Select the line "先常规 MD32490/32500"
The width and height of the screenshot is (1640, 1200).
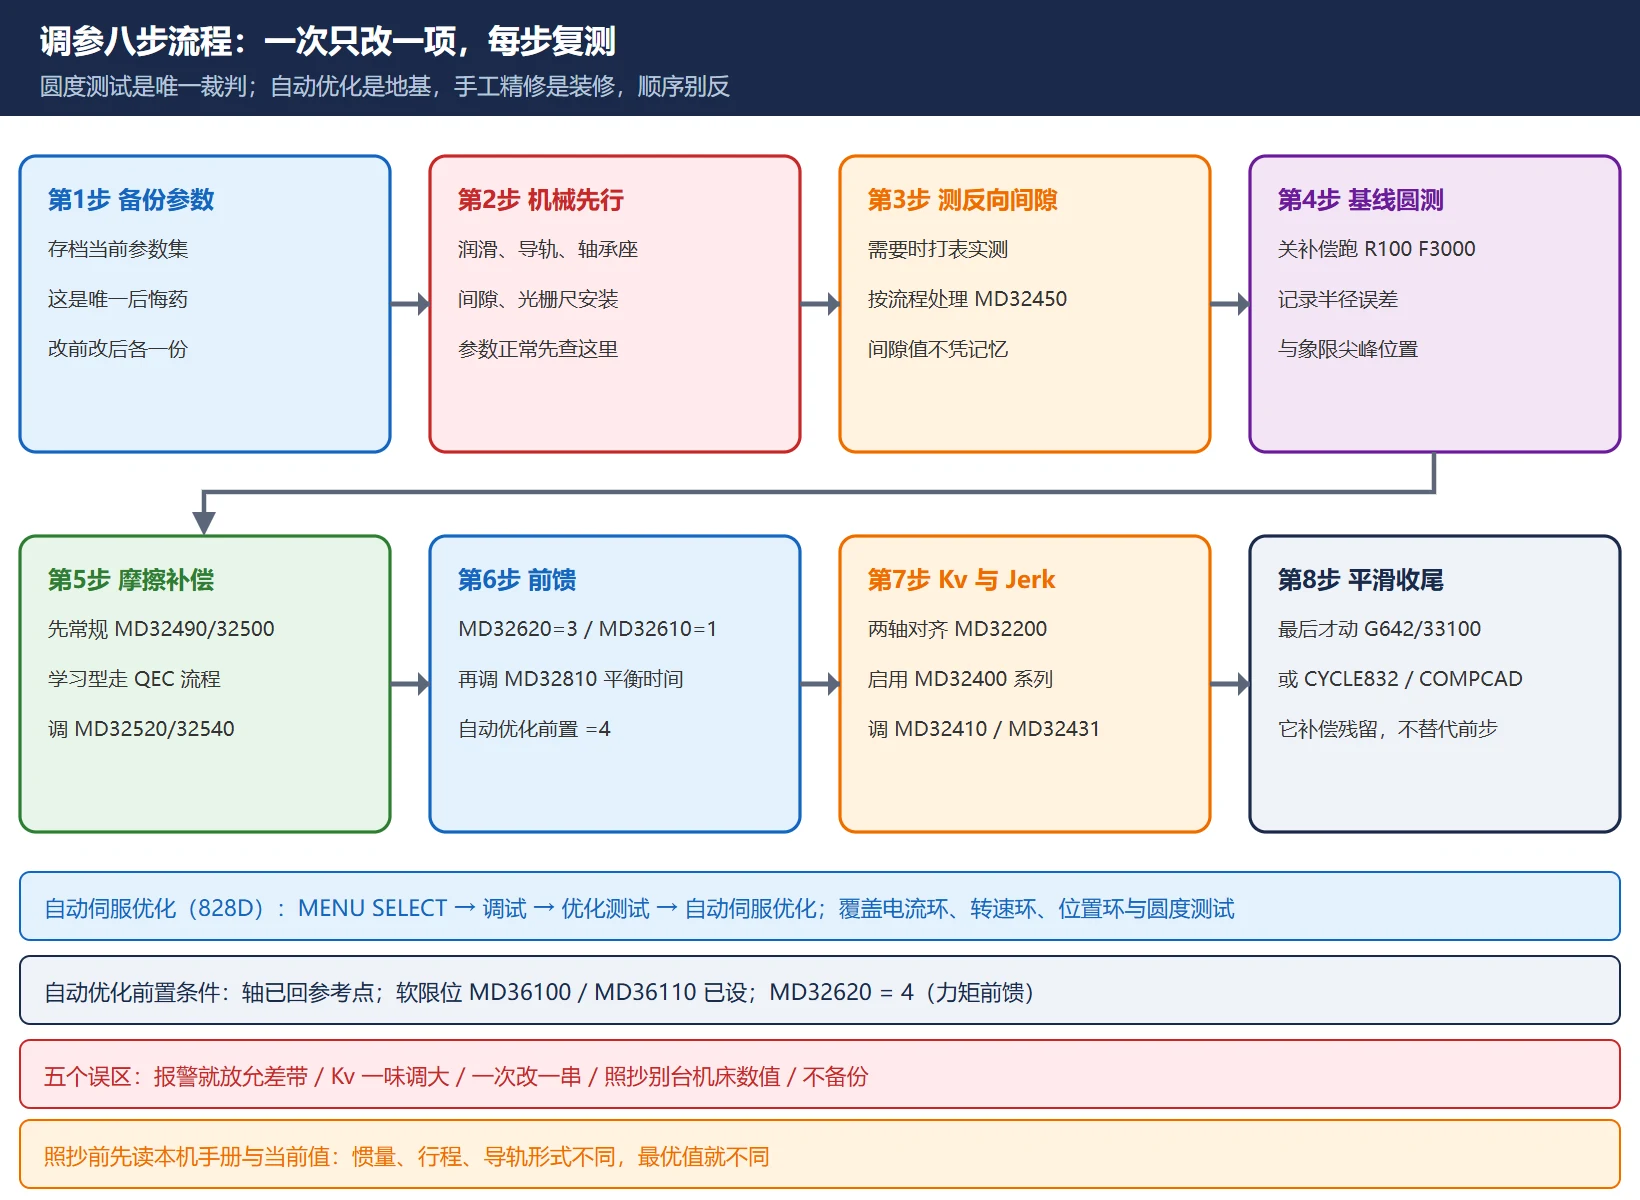[x=161, y=629]
